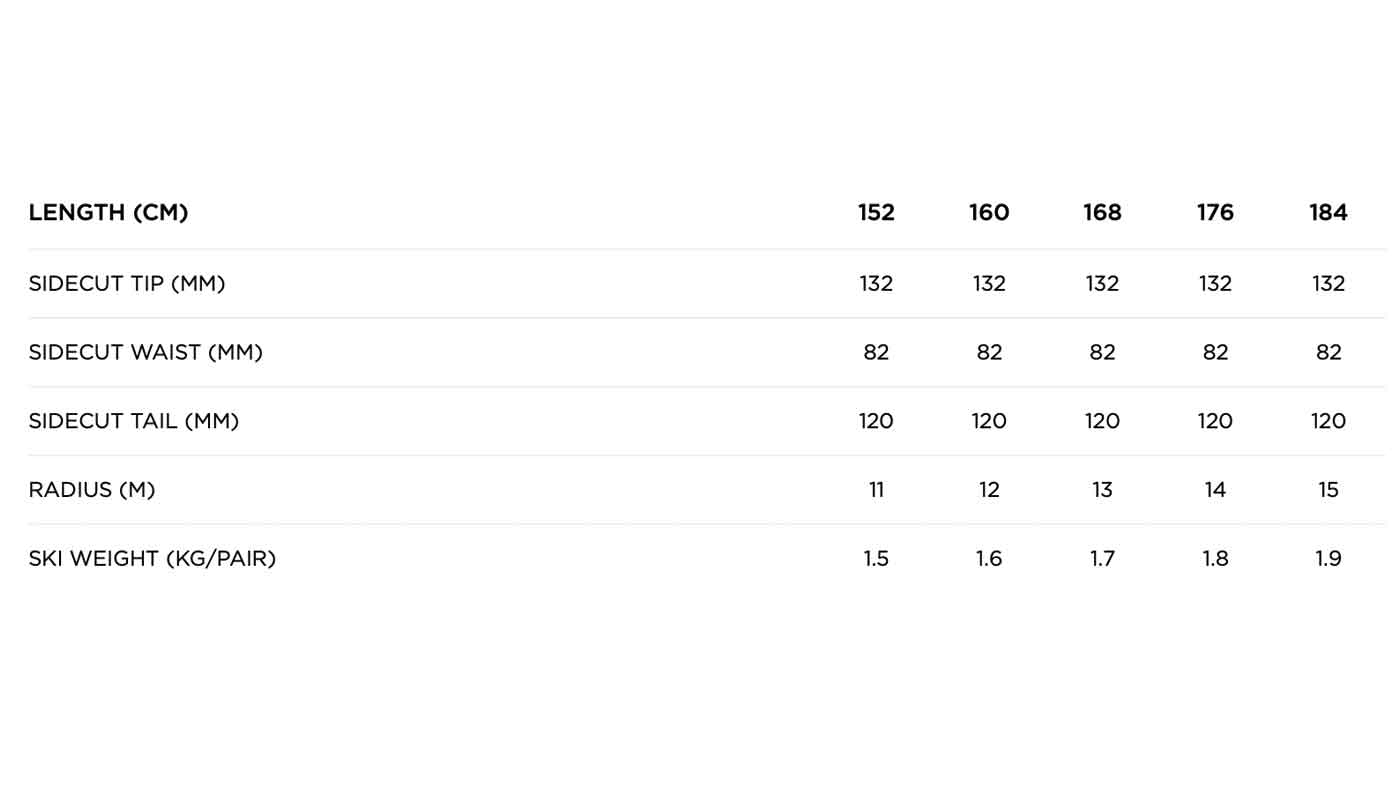Click the radius value 15
Image resolution: width=1400 pixels, height=800 pixels.
pyautogui.click(x=1328, y=490)
